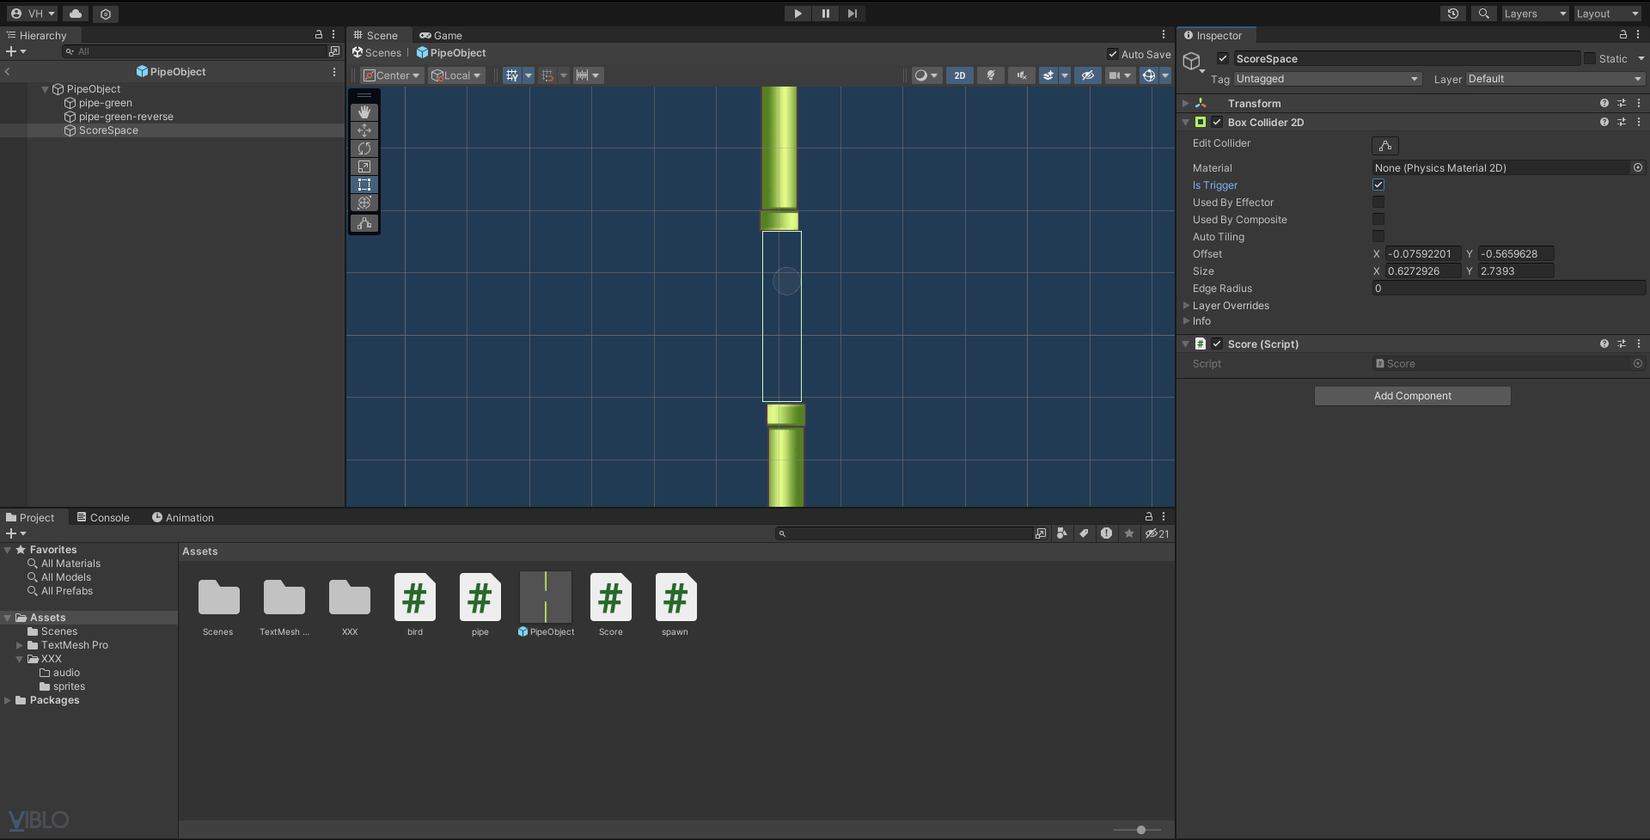Toggle the Auto Save checkbox

pos(1113,54)
